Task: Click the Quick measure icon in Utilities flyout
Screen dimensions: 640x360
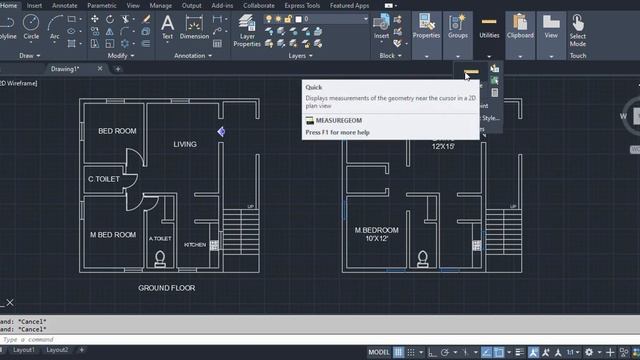Action: tap(471, 71)
